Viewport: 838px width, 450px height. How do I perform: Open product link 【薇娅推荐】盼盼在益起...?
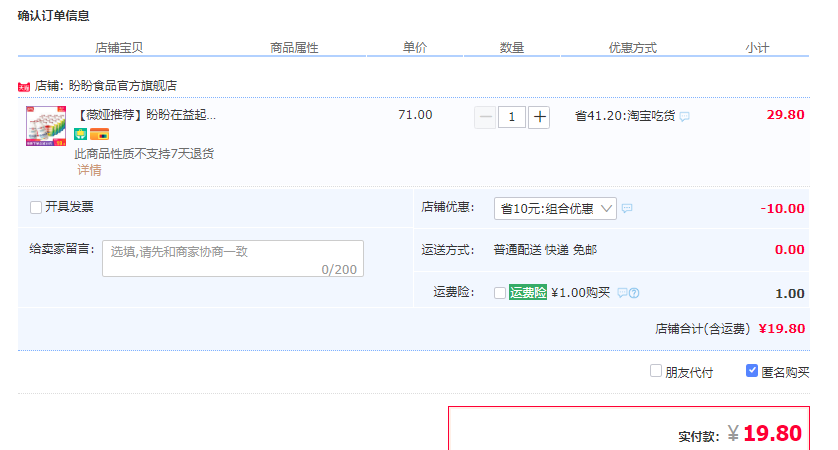[145, 115]
